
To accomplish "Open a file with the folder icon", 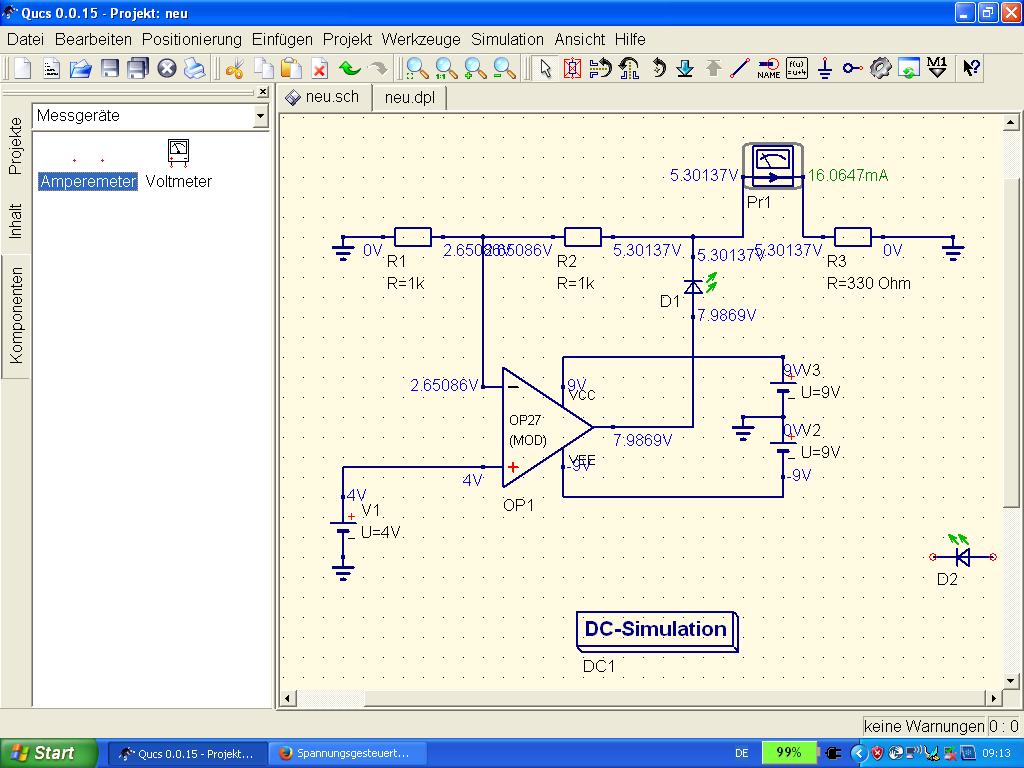I will tap(80, 68).
